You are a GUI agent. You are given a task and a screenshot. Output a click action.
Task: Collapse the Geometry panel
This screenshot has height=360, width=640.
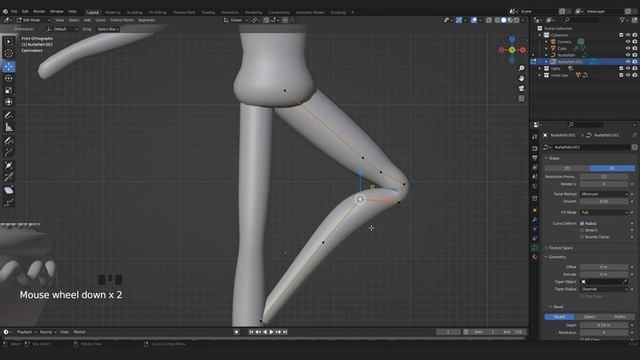tap(556, 257)
